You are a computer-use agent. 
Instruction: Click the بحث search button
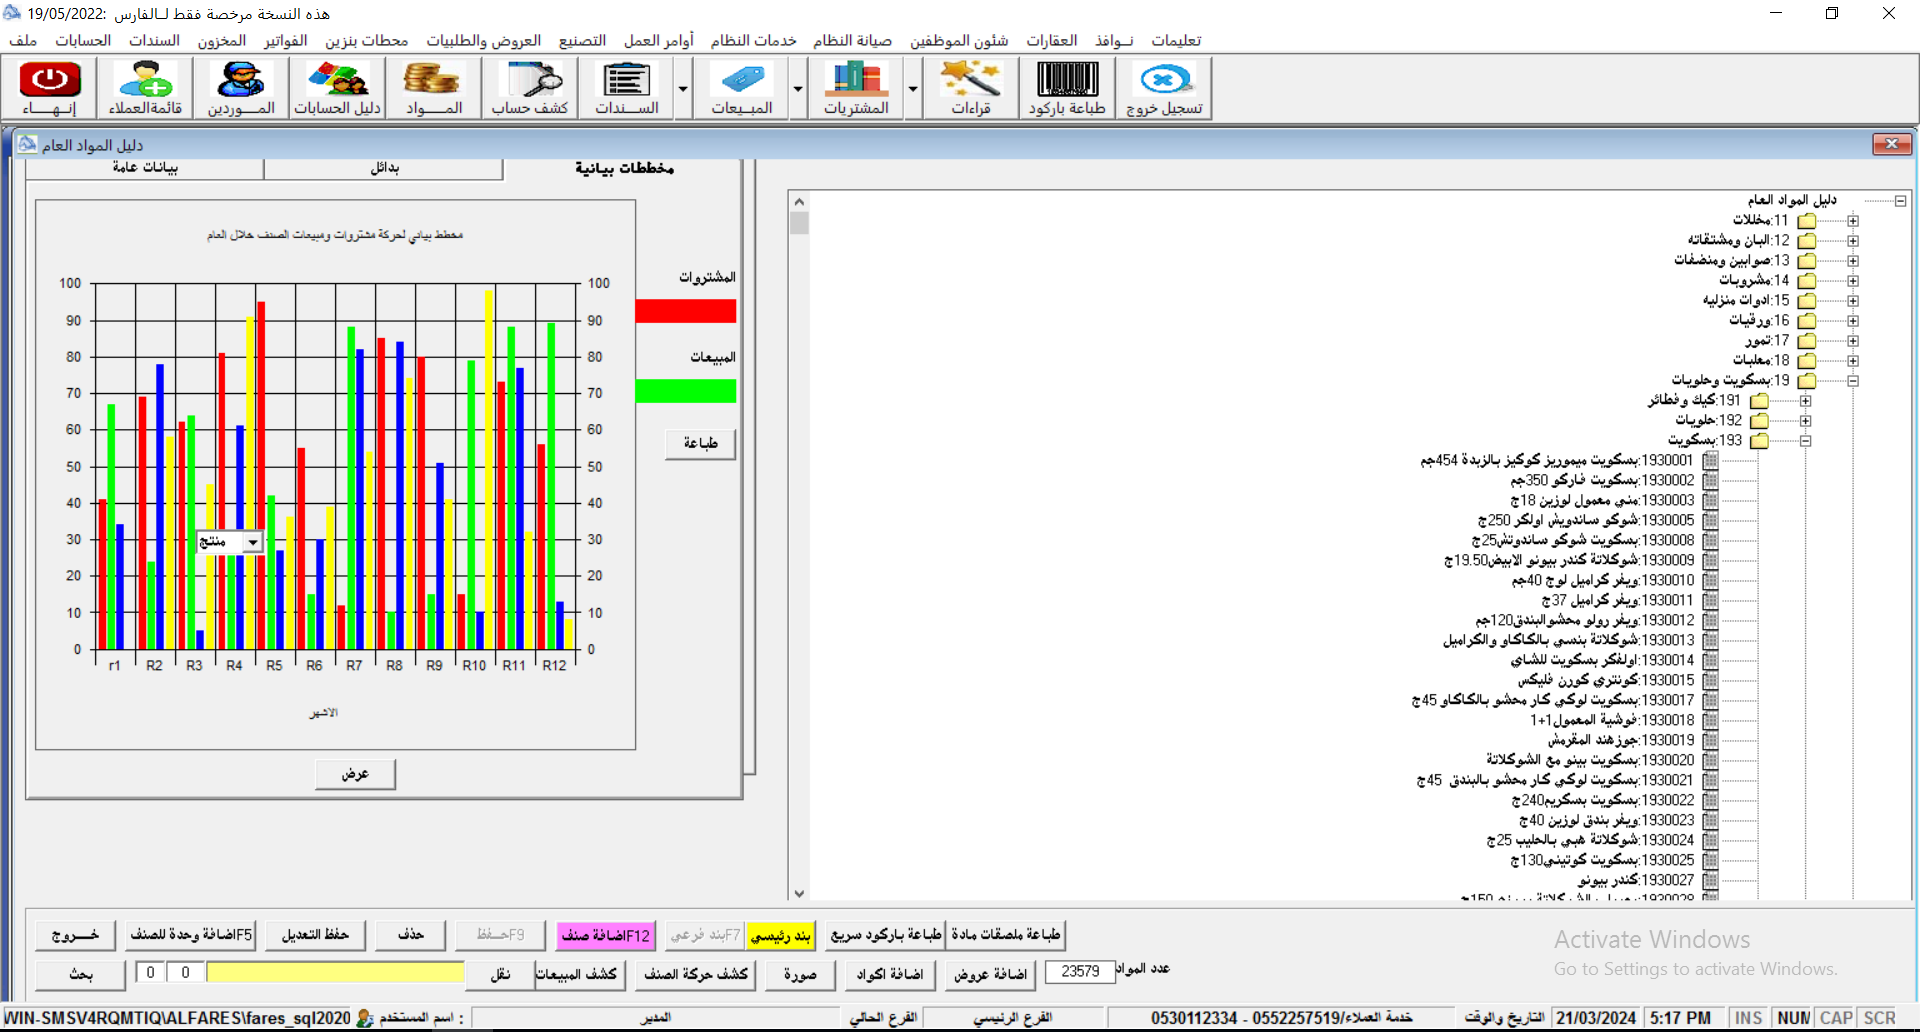coord(81,974)
